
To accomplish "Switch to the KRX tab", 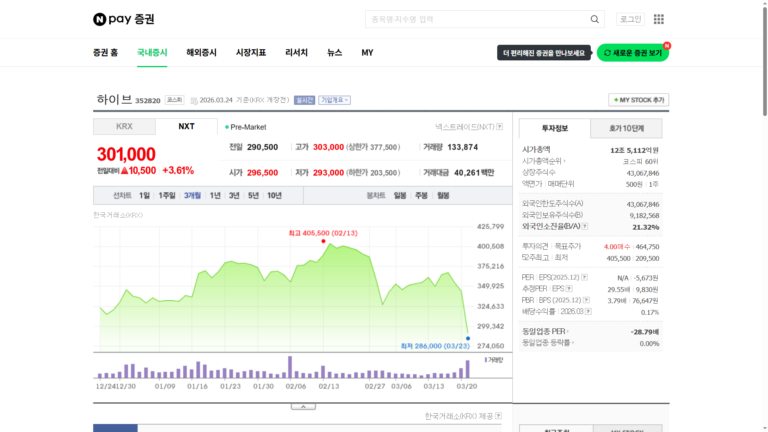I will 124,126.
